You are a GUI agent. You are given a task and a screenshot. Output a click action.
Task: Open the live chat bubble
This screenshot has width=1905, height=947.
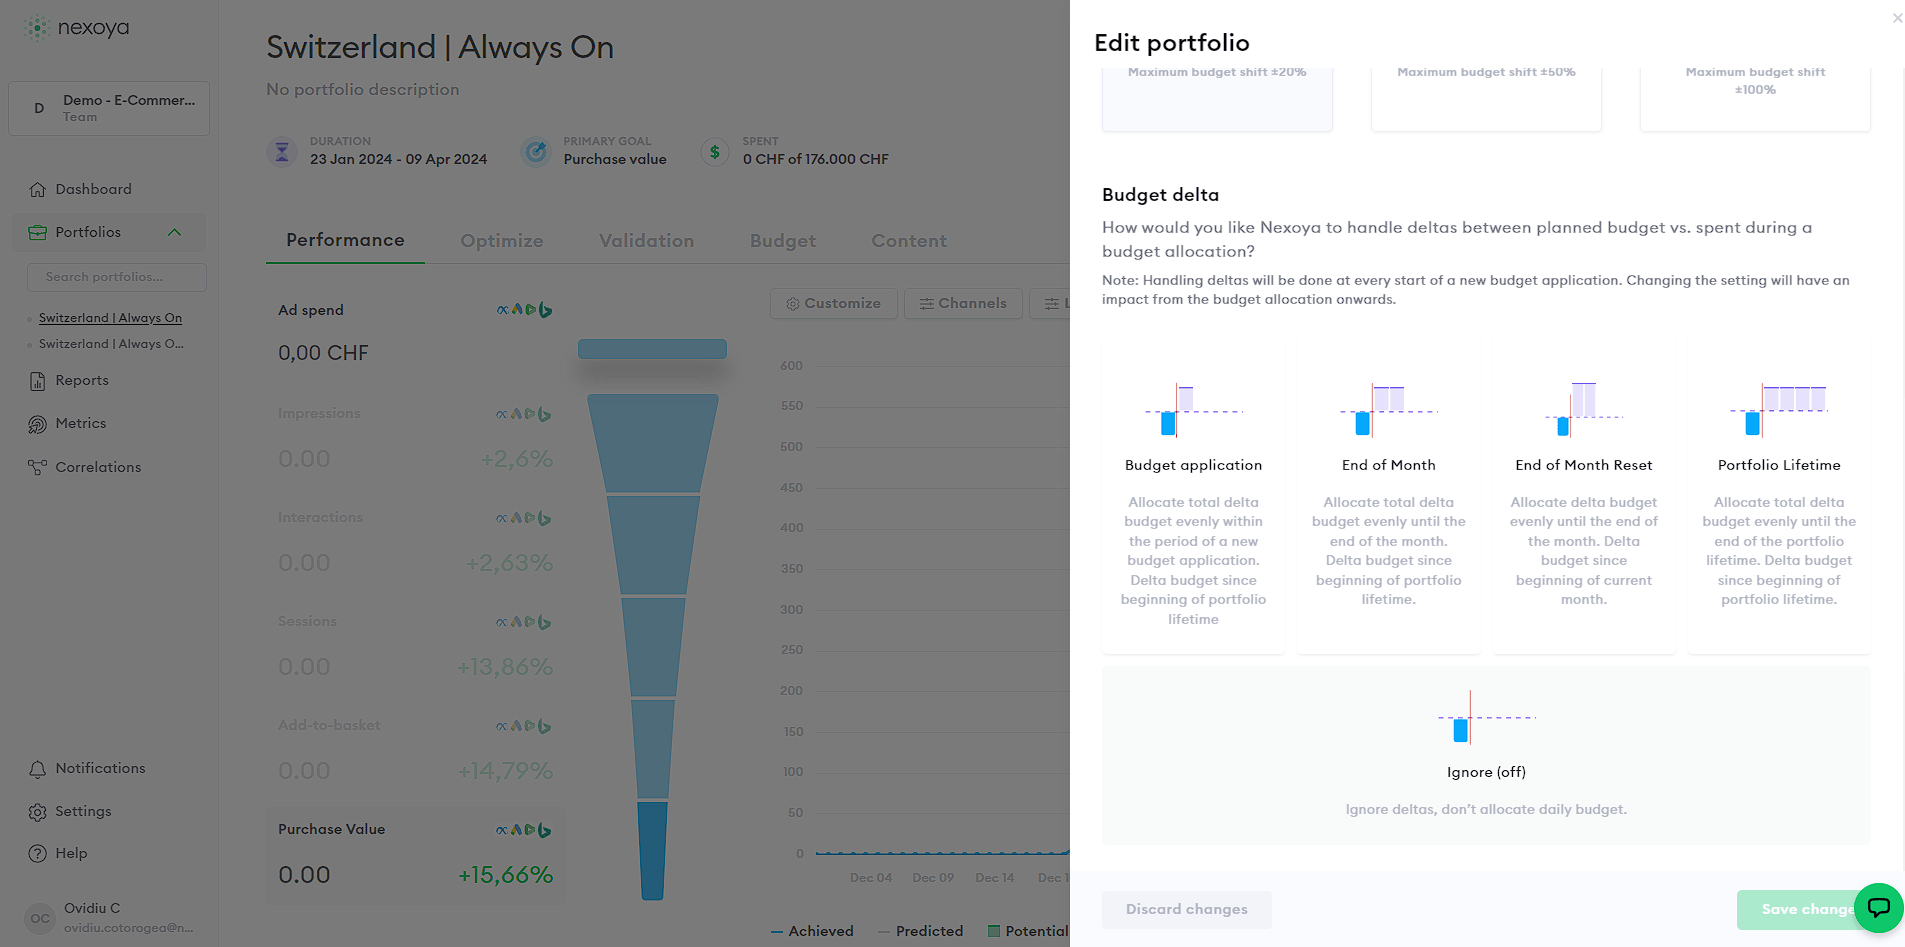click(x=1879, y=908)
